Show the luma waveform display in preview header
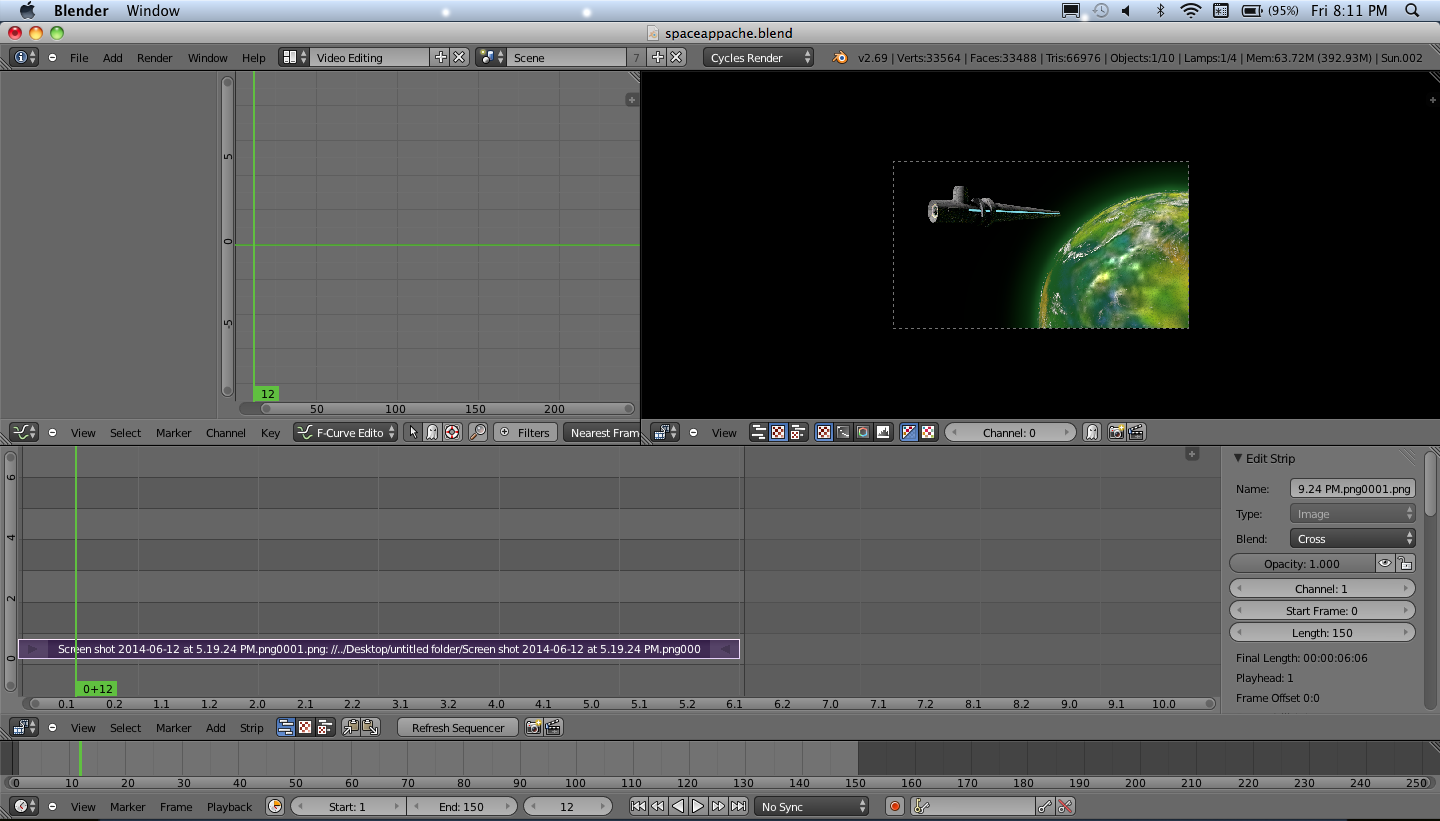This screenshot has height=821, width=1440. pos(843,433)
